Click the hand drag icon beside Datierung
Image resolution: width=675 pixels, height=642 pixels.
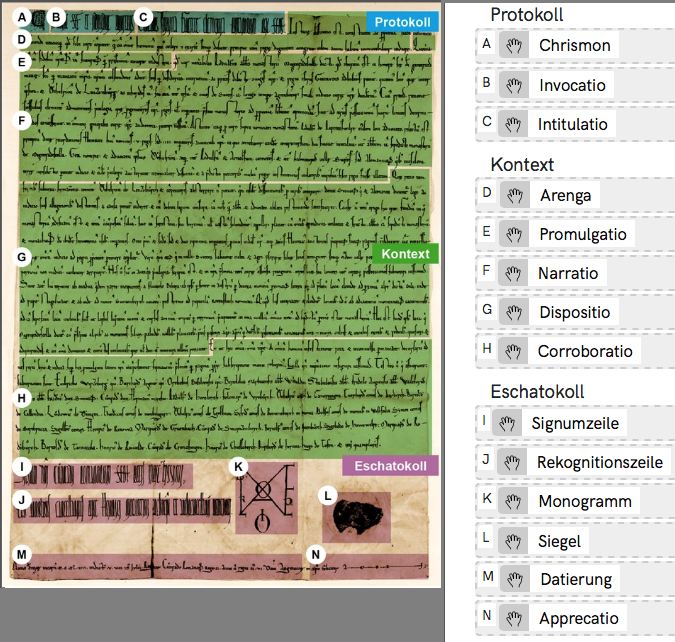[513, 579]
